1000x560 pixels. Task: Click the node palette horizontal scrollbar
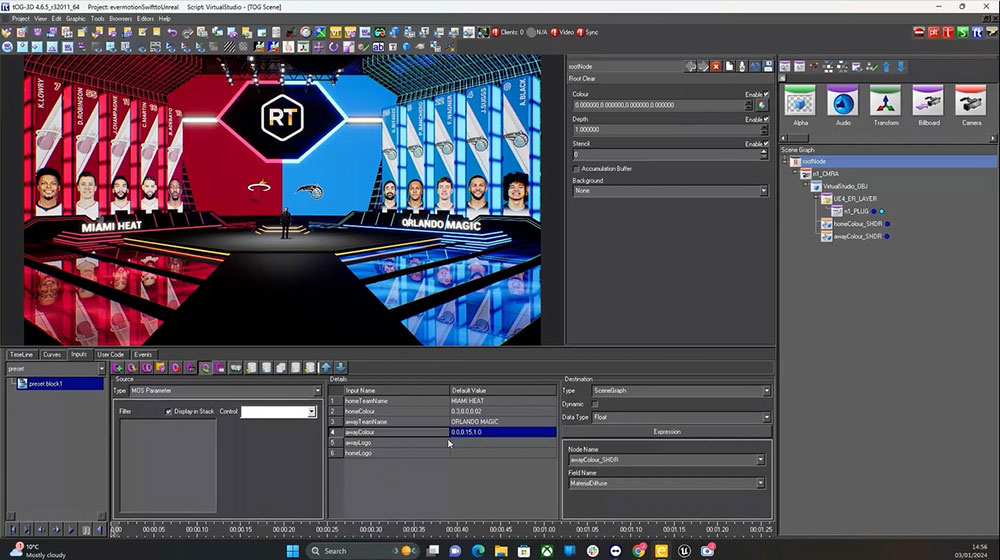point(886,138)
